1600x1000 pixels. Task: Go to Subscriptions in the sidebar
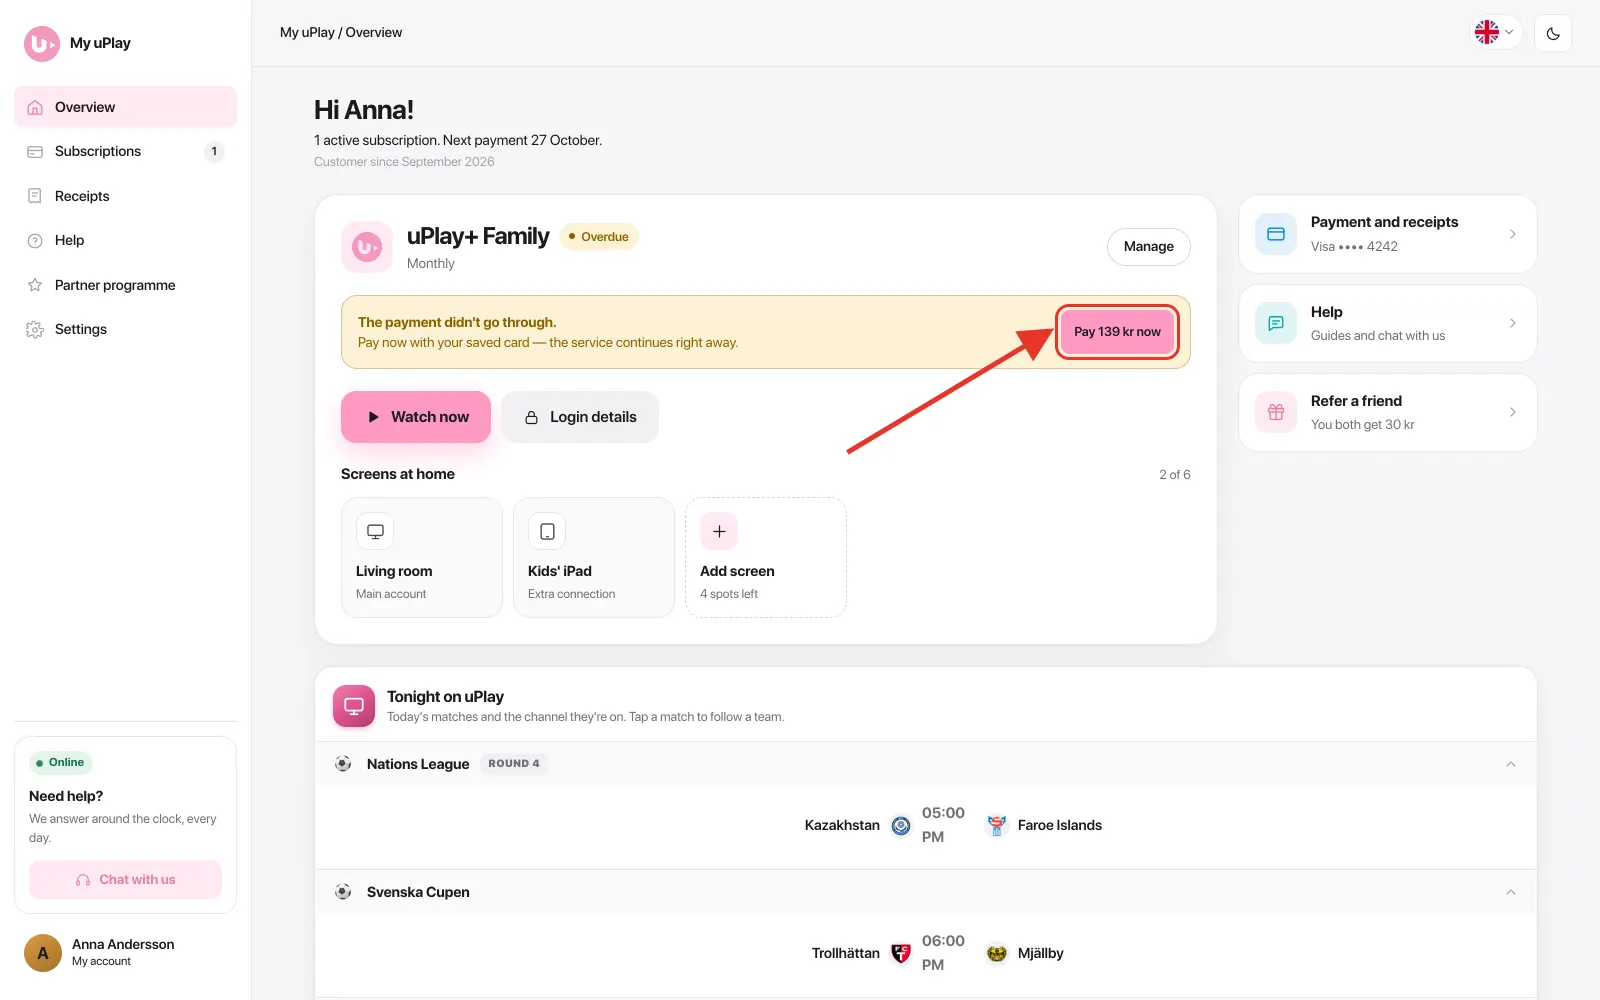coord(125,151)
